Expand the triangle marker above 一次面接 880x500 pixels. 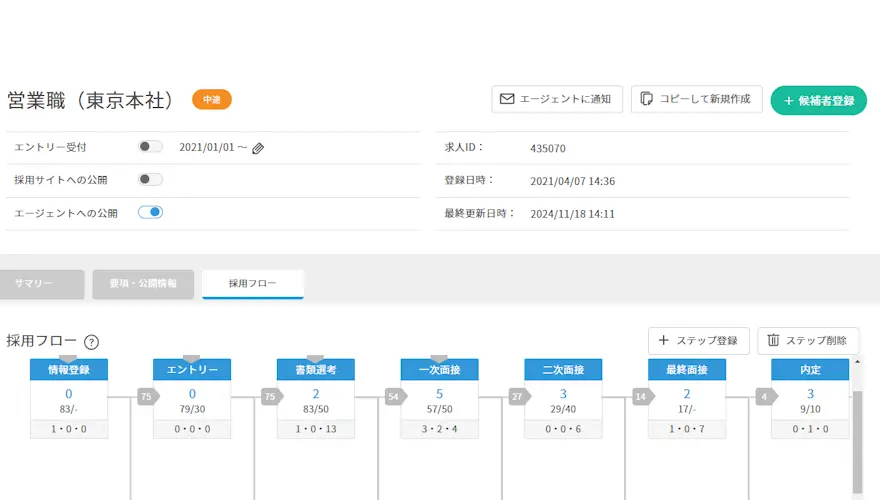tap(438, 358)
